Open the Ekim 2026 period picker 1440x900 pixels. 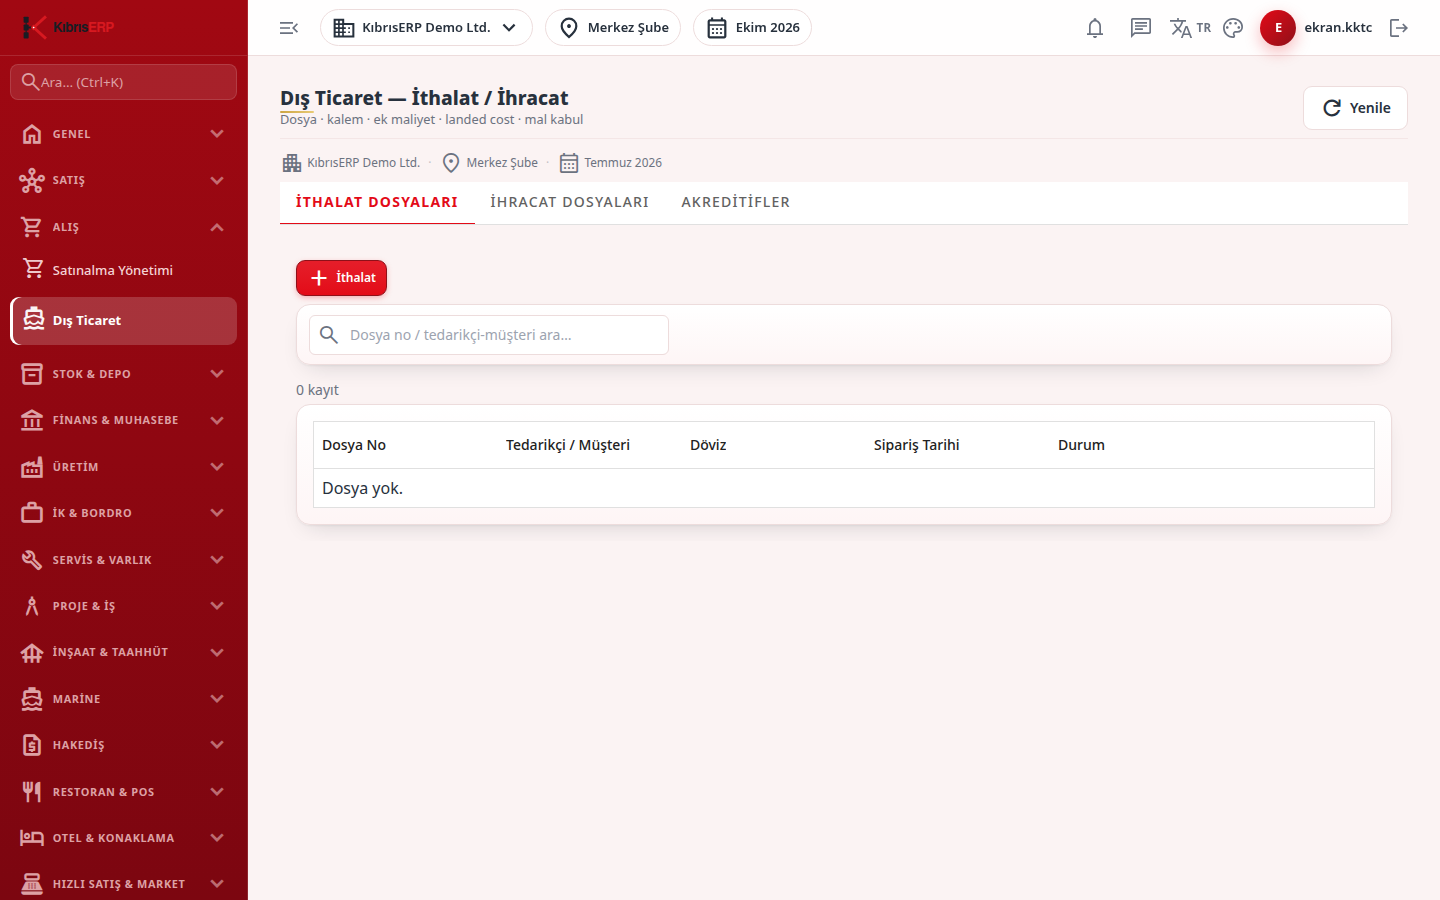coord(752,28)
